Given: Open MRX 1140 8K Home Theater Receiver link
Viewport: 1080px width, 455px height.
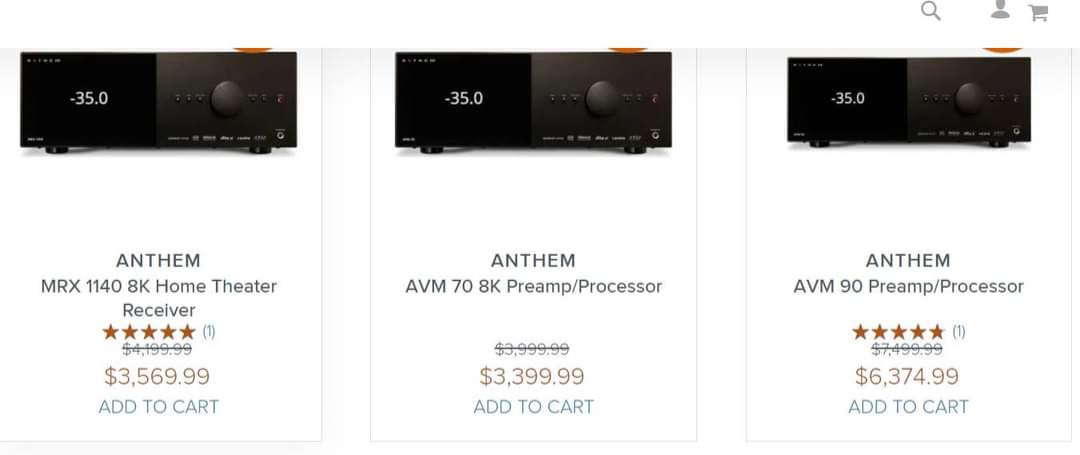Looking at the screenshot, I should pyautogui.click(x=158, y=298).
